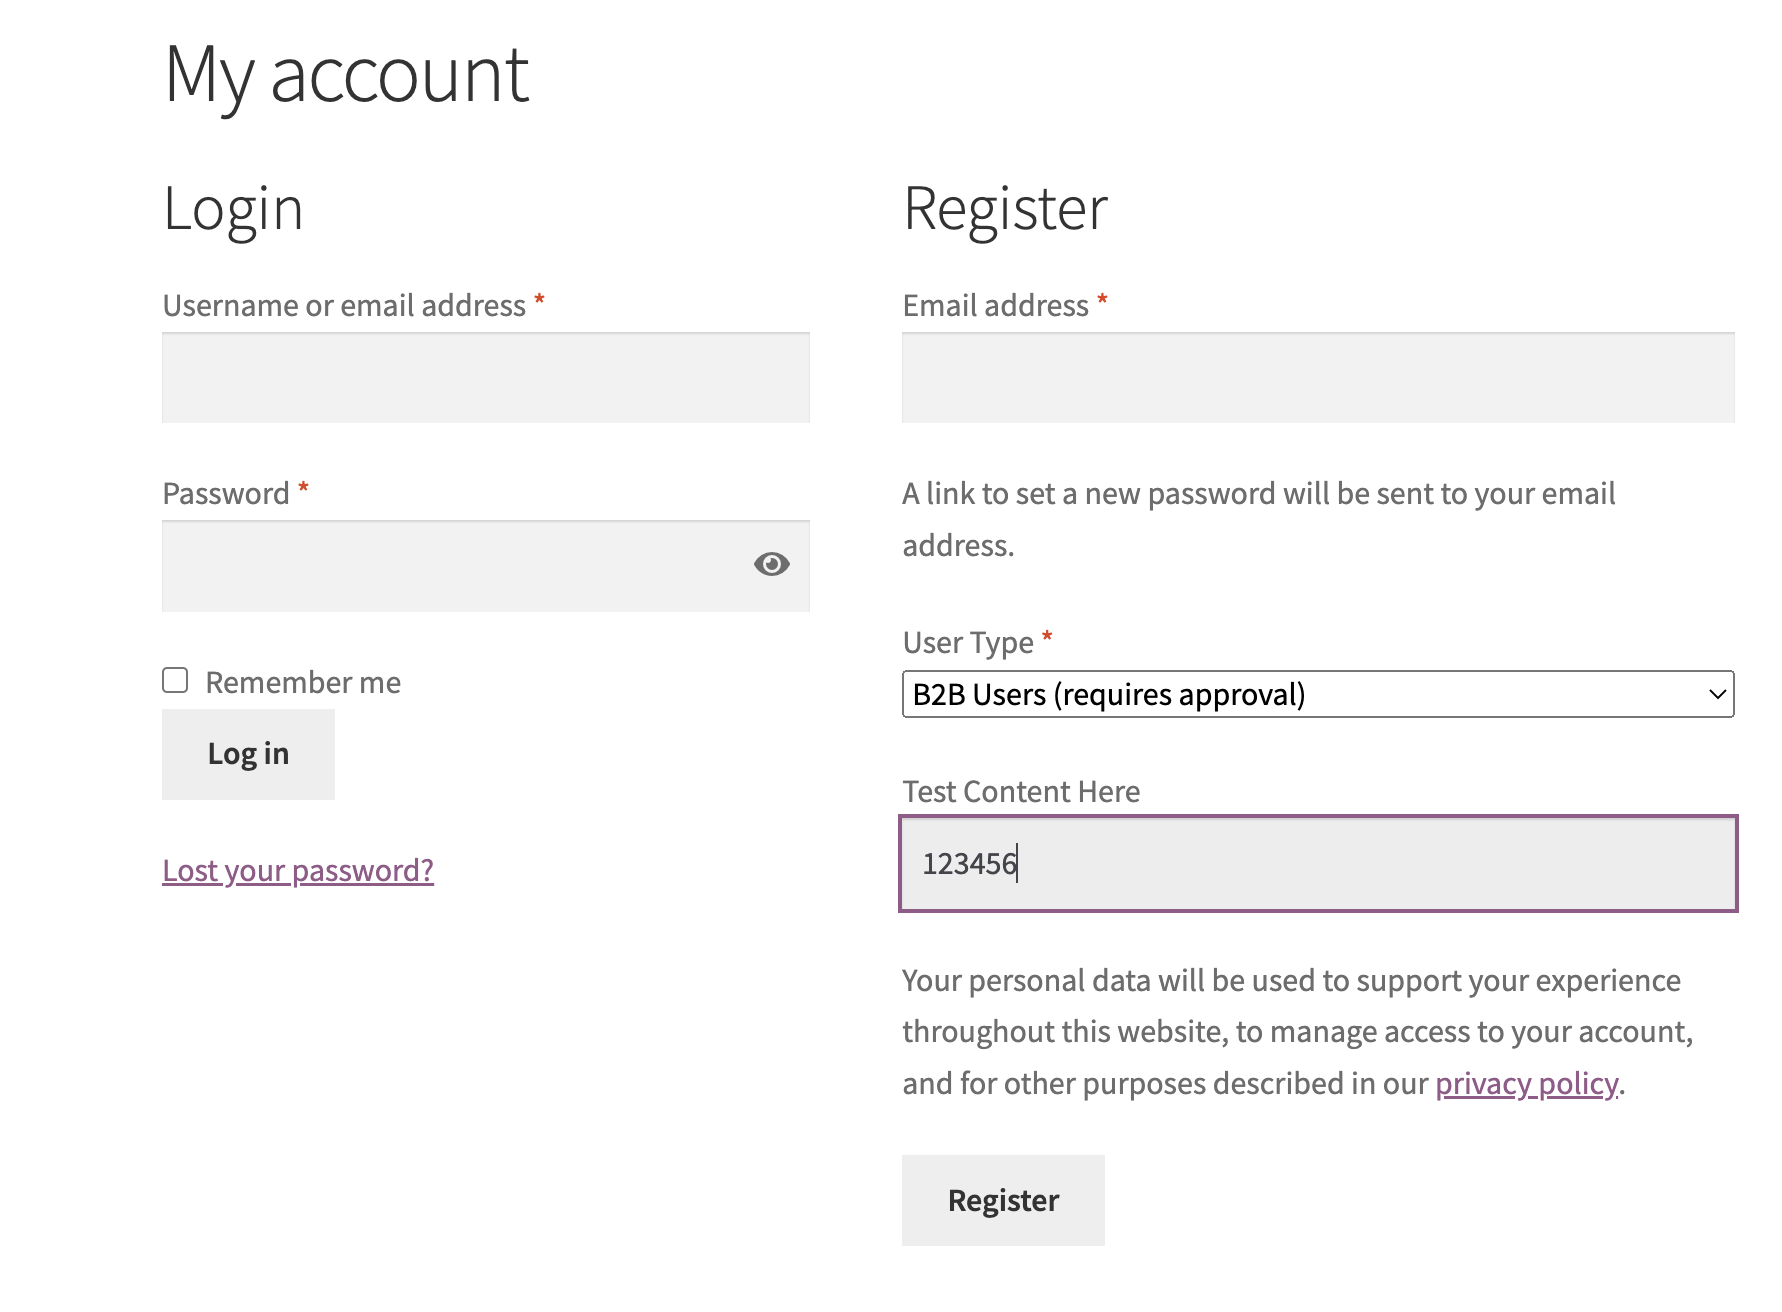Viewport: 1782px width, 1312px height.
Task: Focus the Username or email address field
Action: click(x=486, y=378)
